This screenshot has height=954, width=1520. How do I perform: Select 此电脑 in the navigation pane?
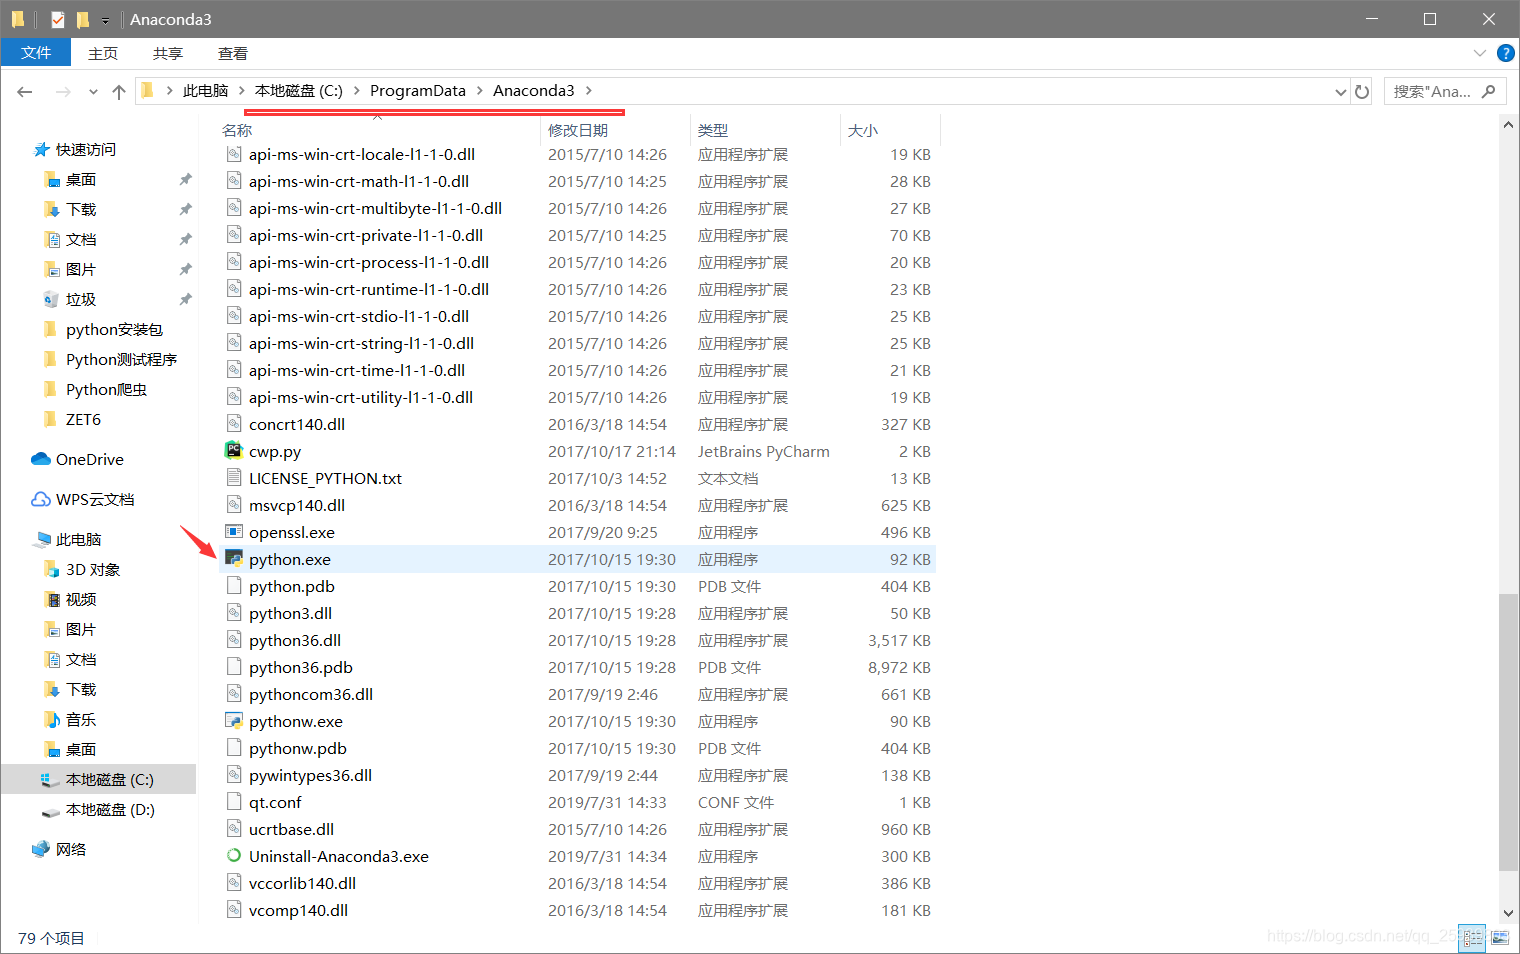point(78,540)
